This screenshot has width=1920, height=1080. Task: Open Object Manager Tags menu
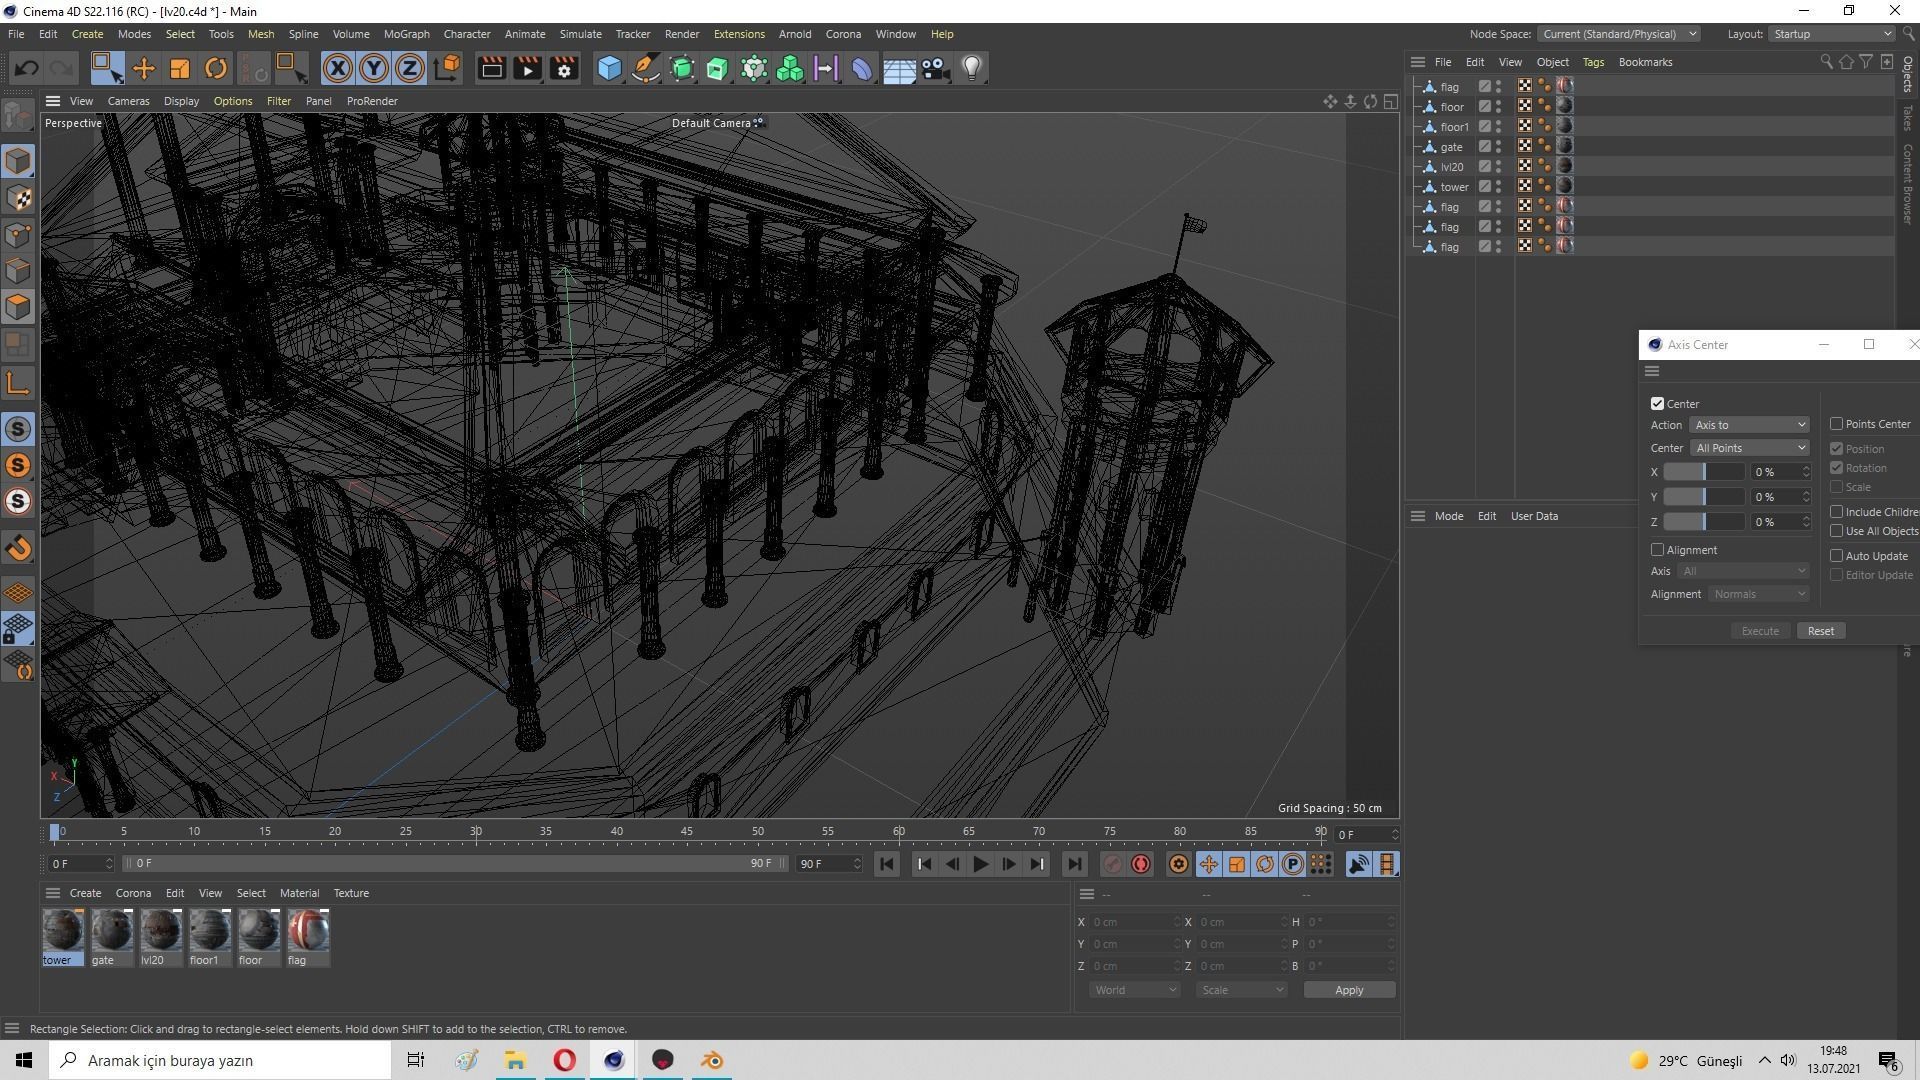(x=1593, y=62)
